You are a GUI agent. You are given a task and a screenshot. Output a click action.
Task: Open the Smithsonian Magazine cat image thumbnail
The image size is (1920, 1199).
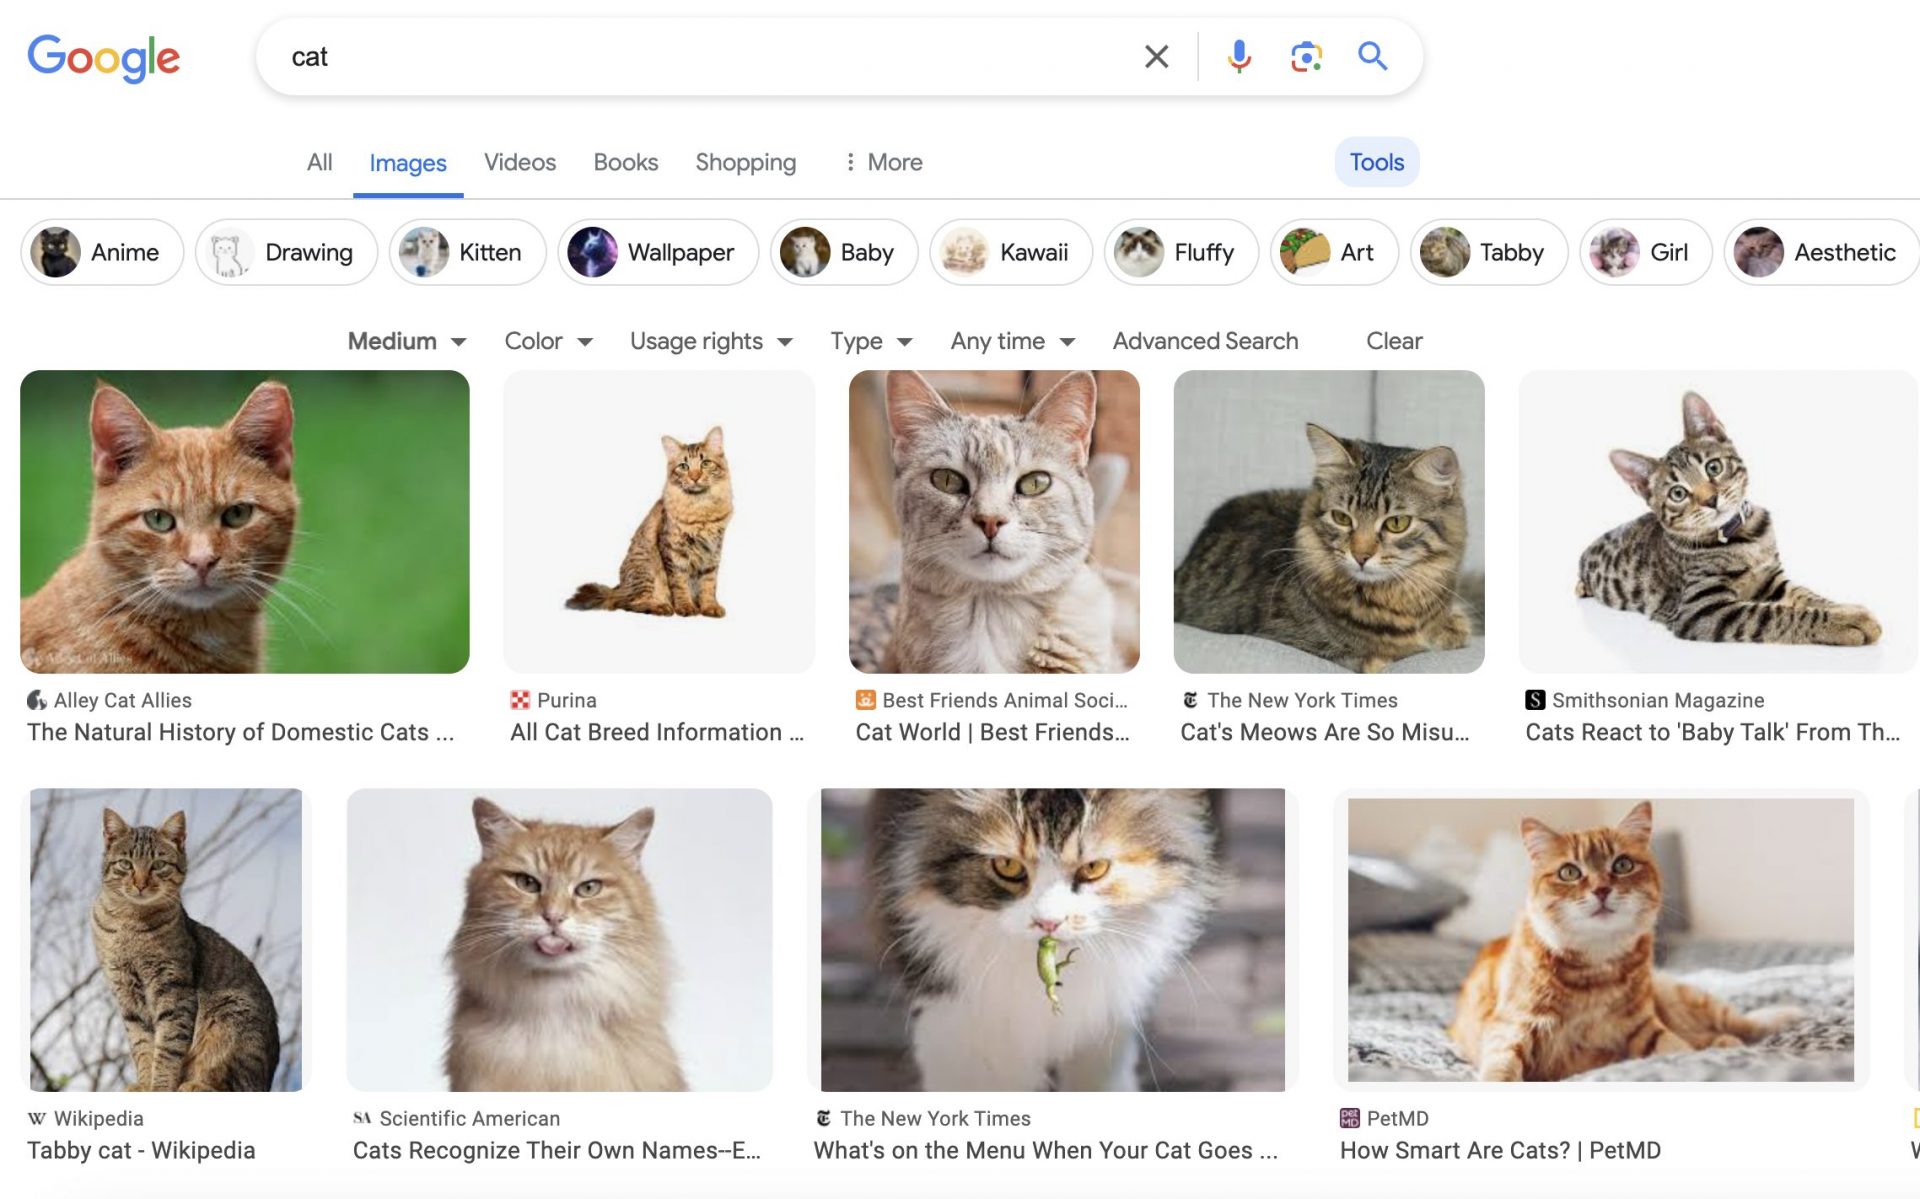[1716, 522]
